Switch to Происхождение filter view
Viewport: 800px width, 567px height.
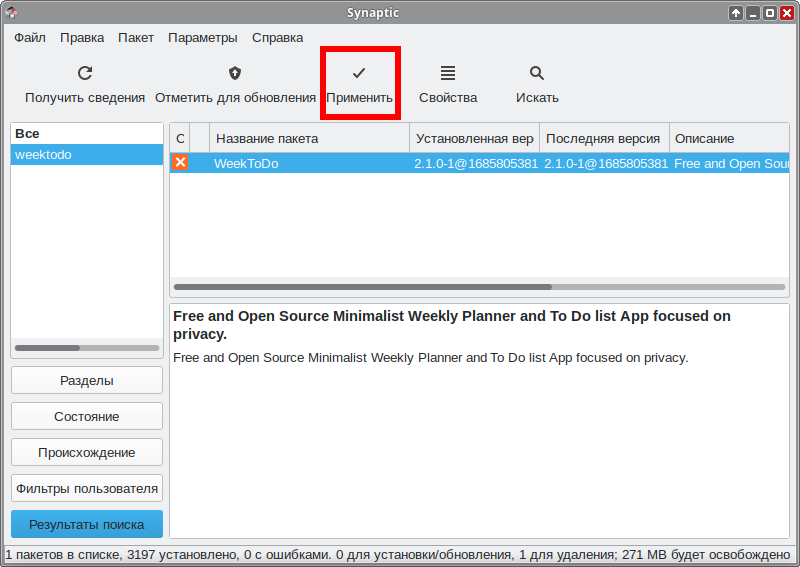tap(87, 453)
